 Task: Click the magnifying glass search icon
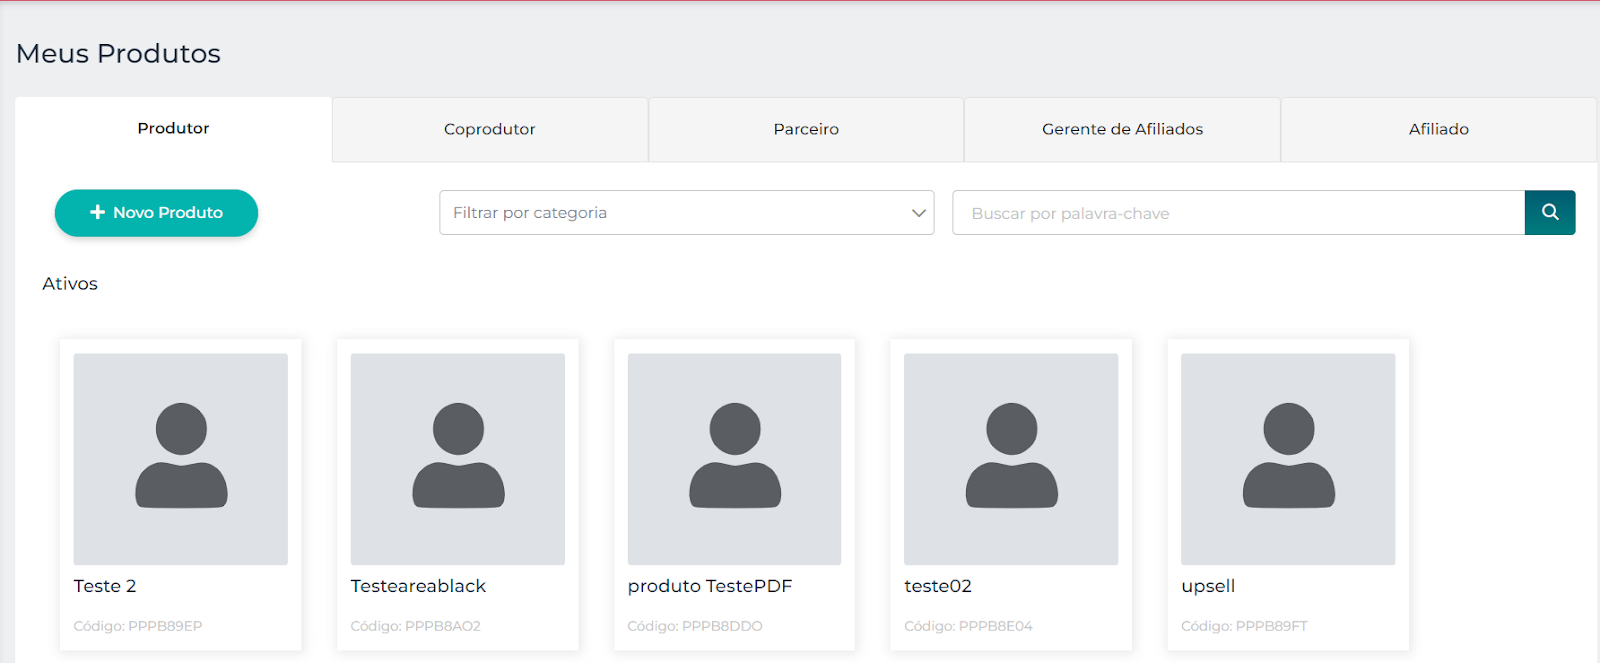(x=1550, y=212)
